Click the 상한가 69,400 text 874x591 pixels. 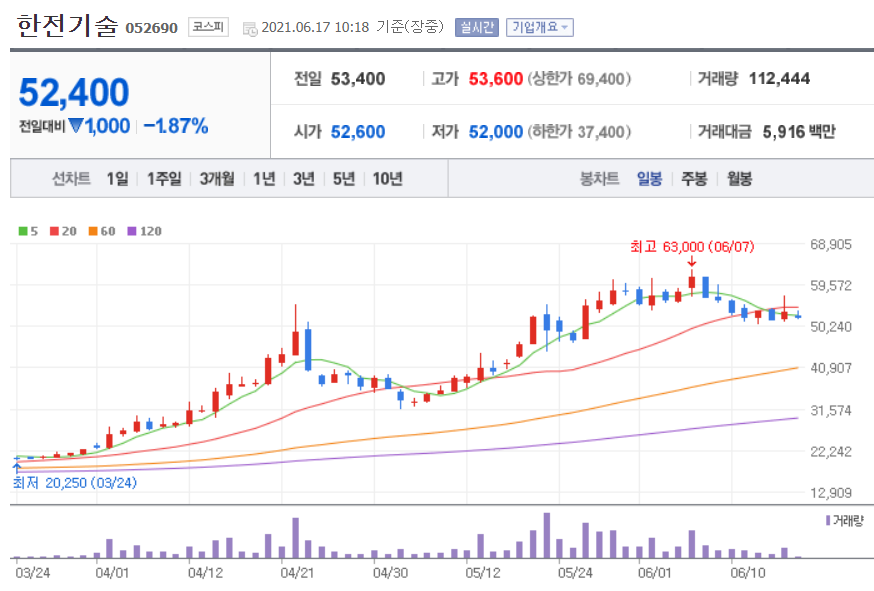point(579,79)
